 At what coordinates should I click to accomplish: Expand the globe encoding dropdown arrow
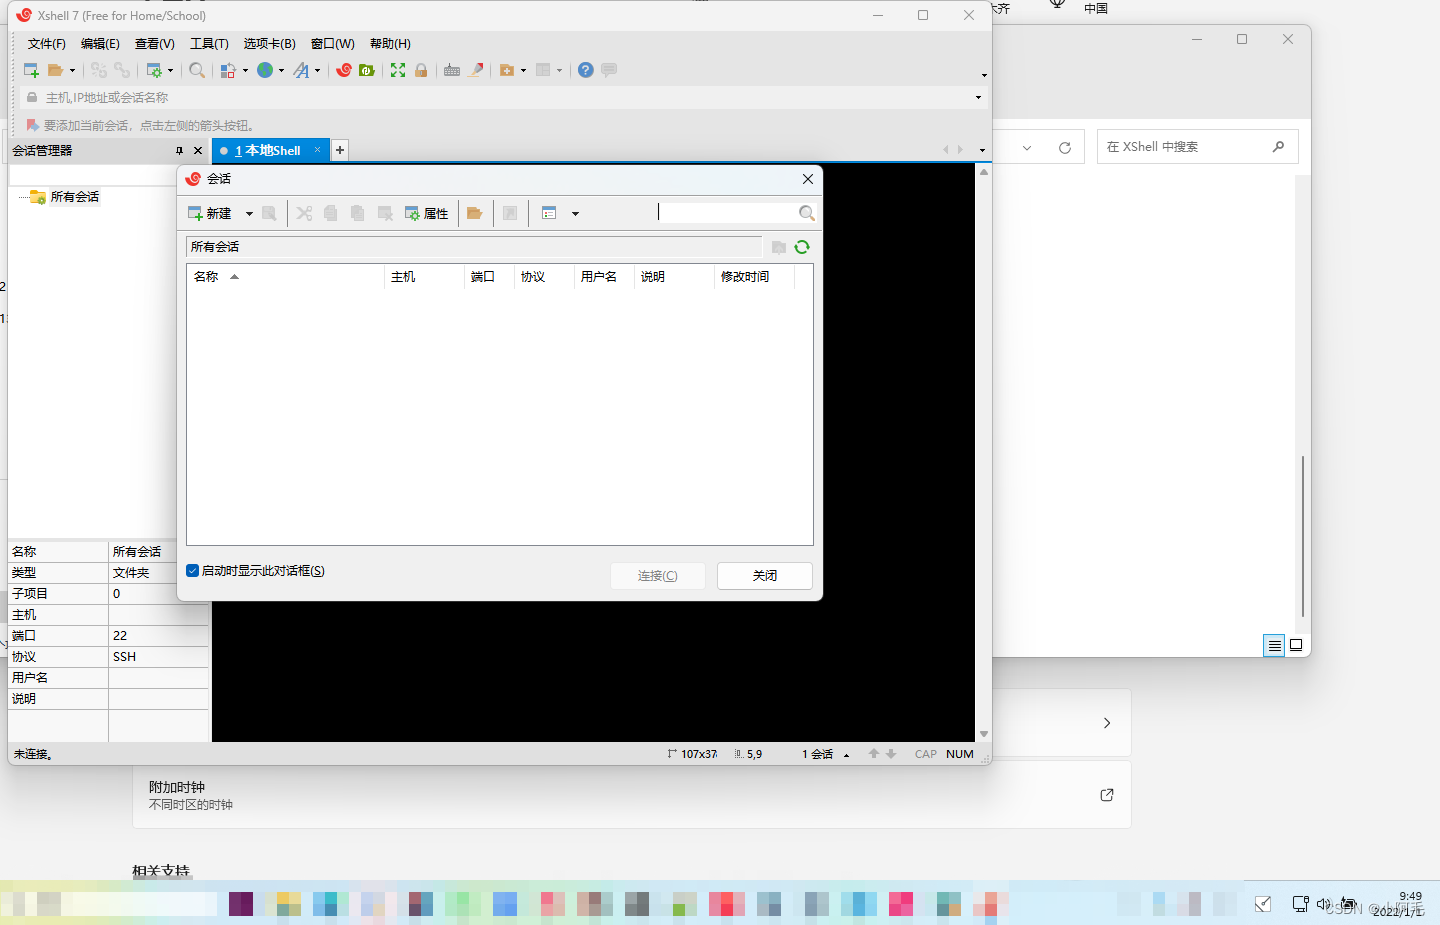point(281,71)
